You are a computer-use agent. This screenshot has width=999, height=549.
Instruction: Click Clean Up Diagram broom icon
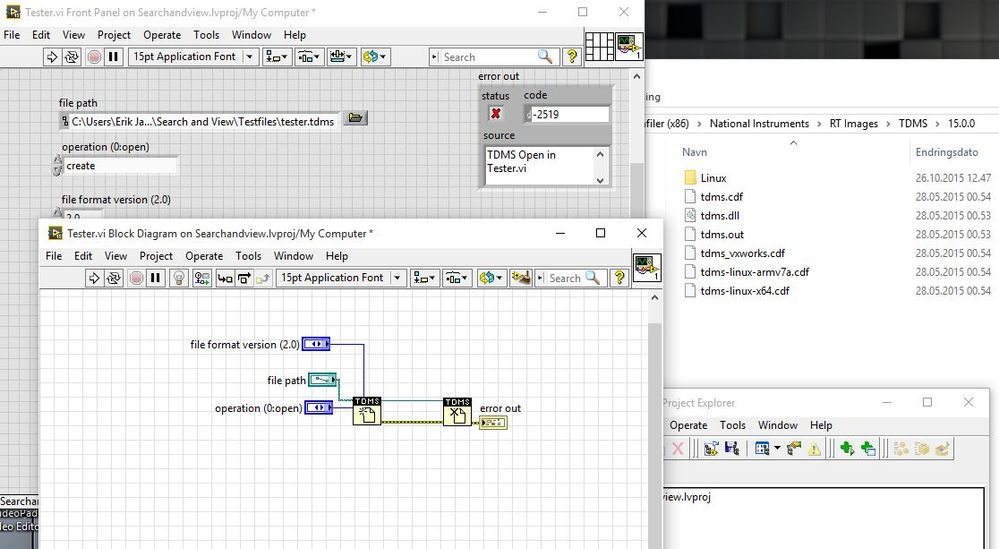521,278
